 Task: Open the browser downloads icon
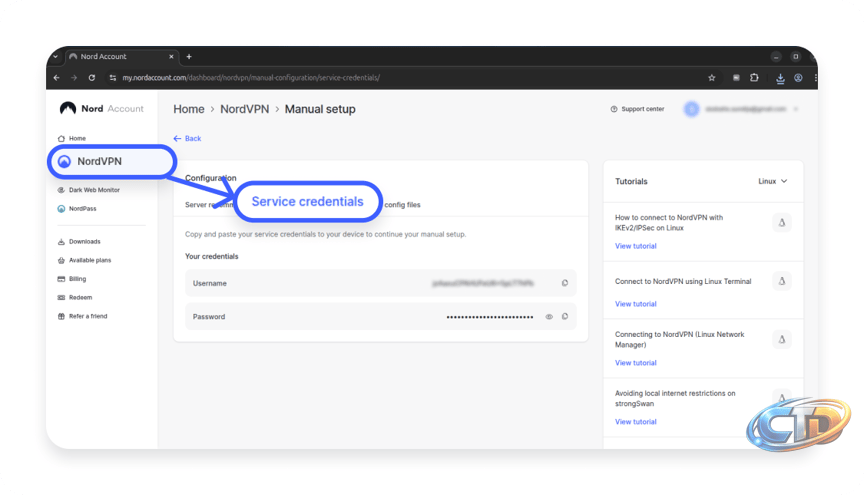pyautogui.click(x=780, y=78)
